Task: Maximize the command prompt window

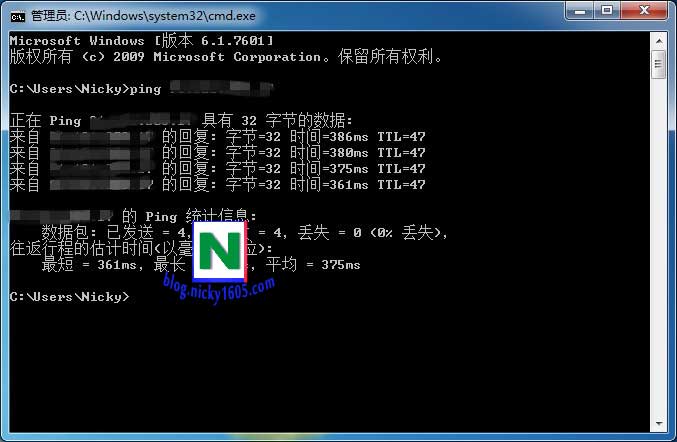Action: pyautogui.click(x=607, y=10)
